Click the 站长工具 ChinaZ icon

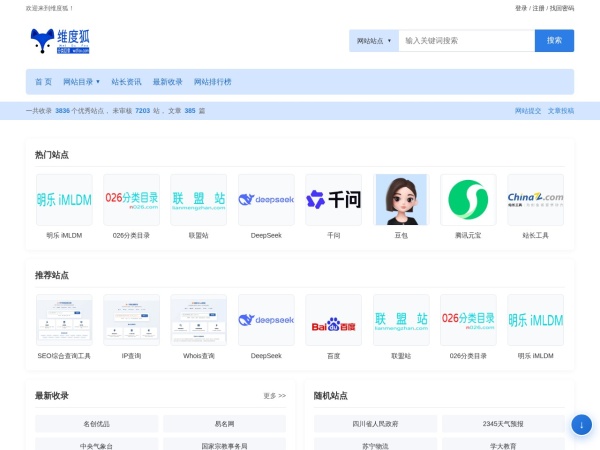[x=535, y=200]
